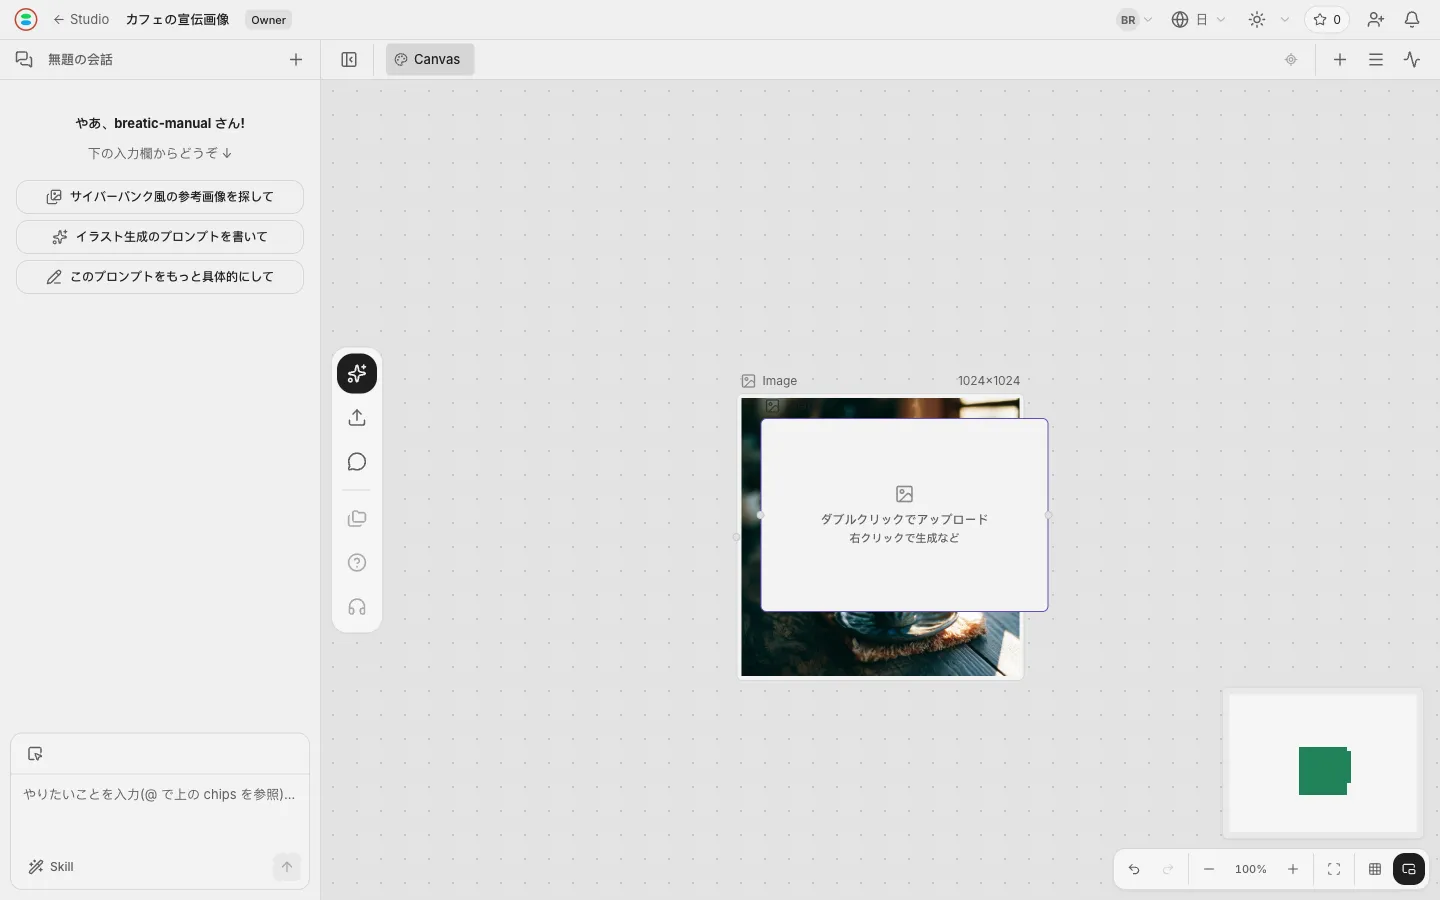Select サイバーパンク風の参考画像を探して suggestion
Screen dimensions: 1440x900
[x=160, y=197]
